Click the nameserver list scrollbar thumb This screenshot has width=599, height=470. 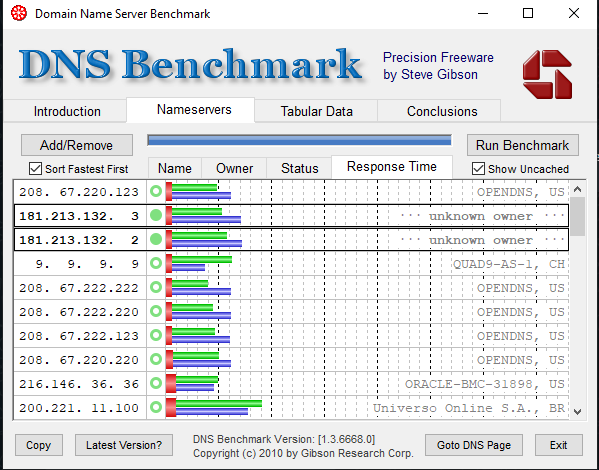578,217
